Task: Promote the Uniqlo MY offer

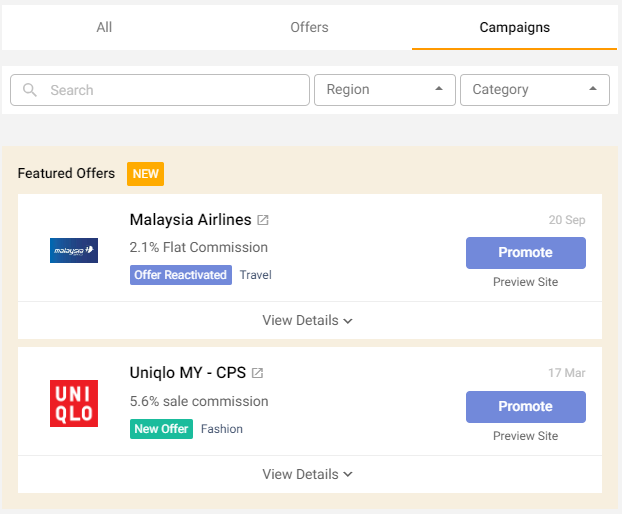Action: pyautogui.click(x=525, y=407)
